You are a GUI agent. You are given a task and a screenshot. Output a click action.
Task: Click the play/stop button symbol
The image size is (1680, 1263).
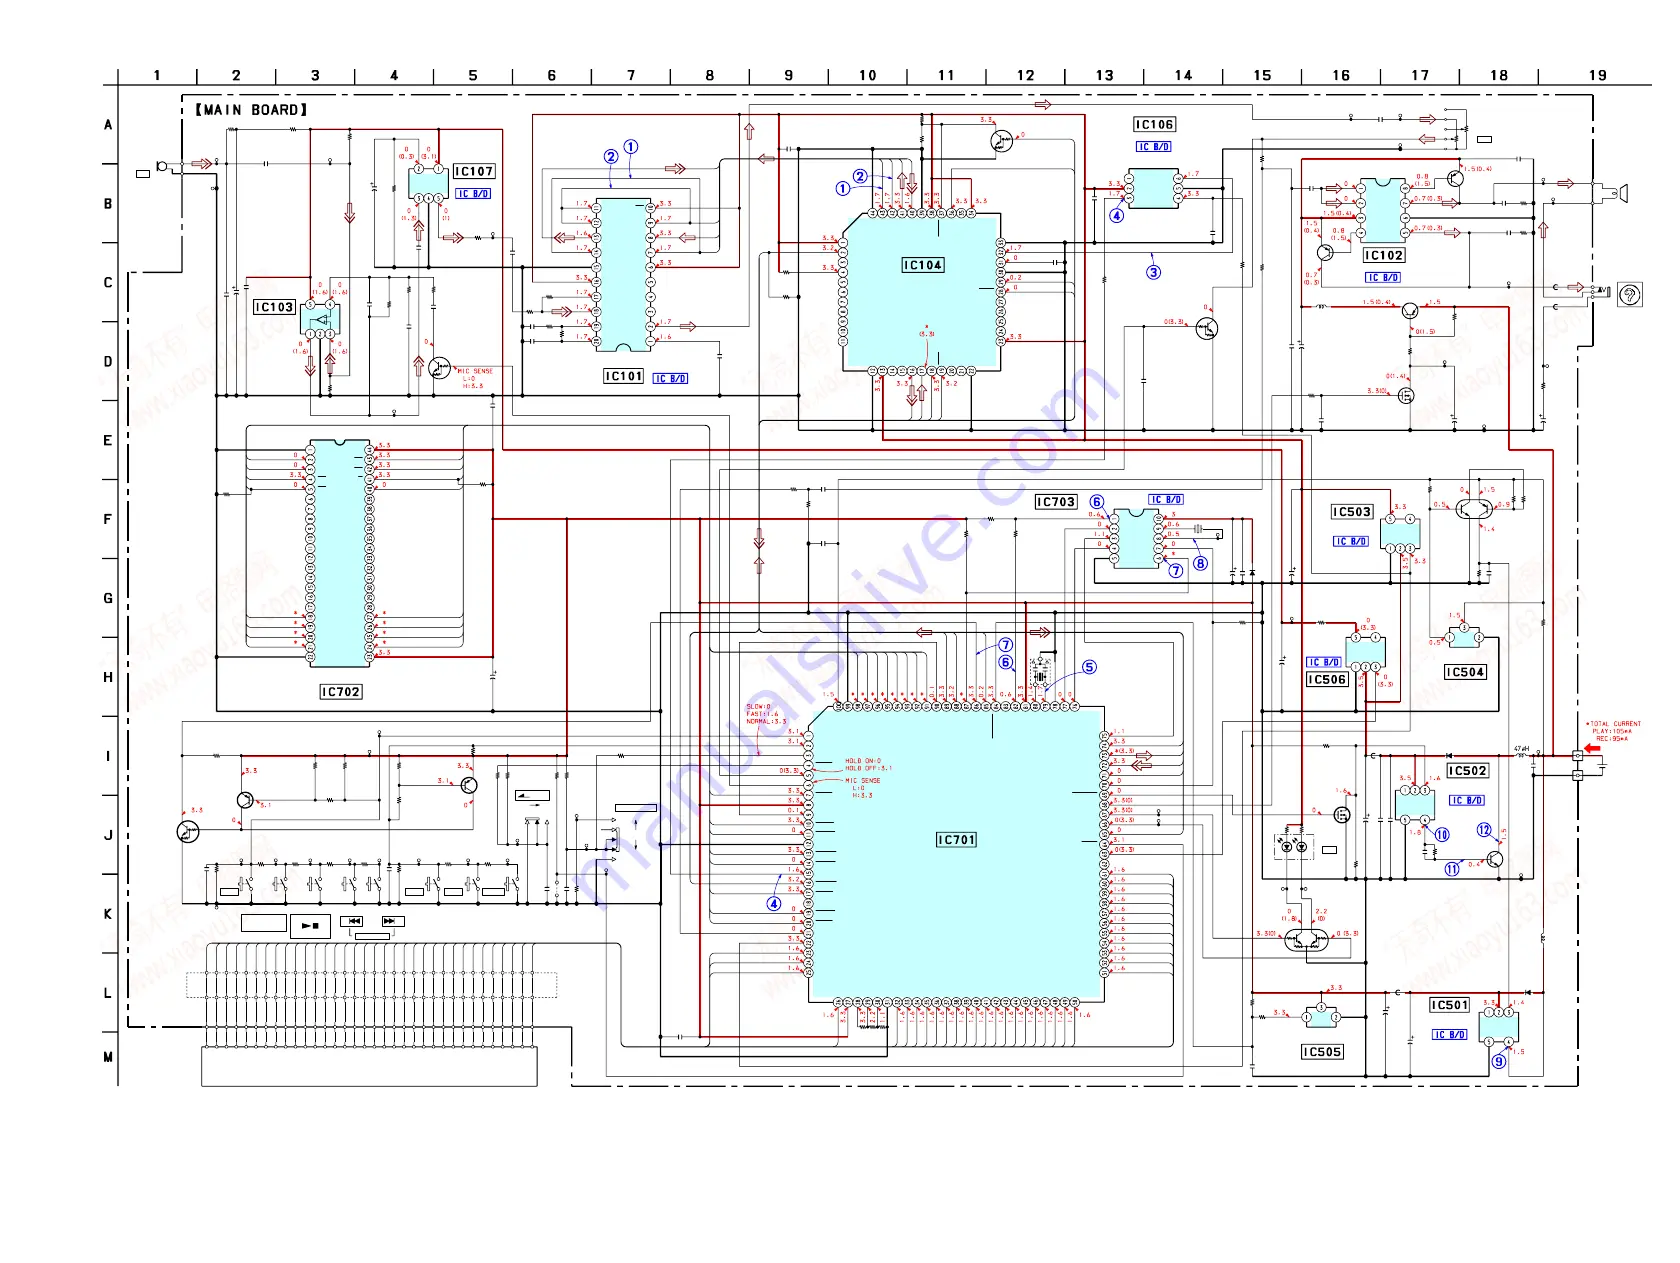[x=310, y=926]
